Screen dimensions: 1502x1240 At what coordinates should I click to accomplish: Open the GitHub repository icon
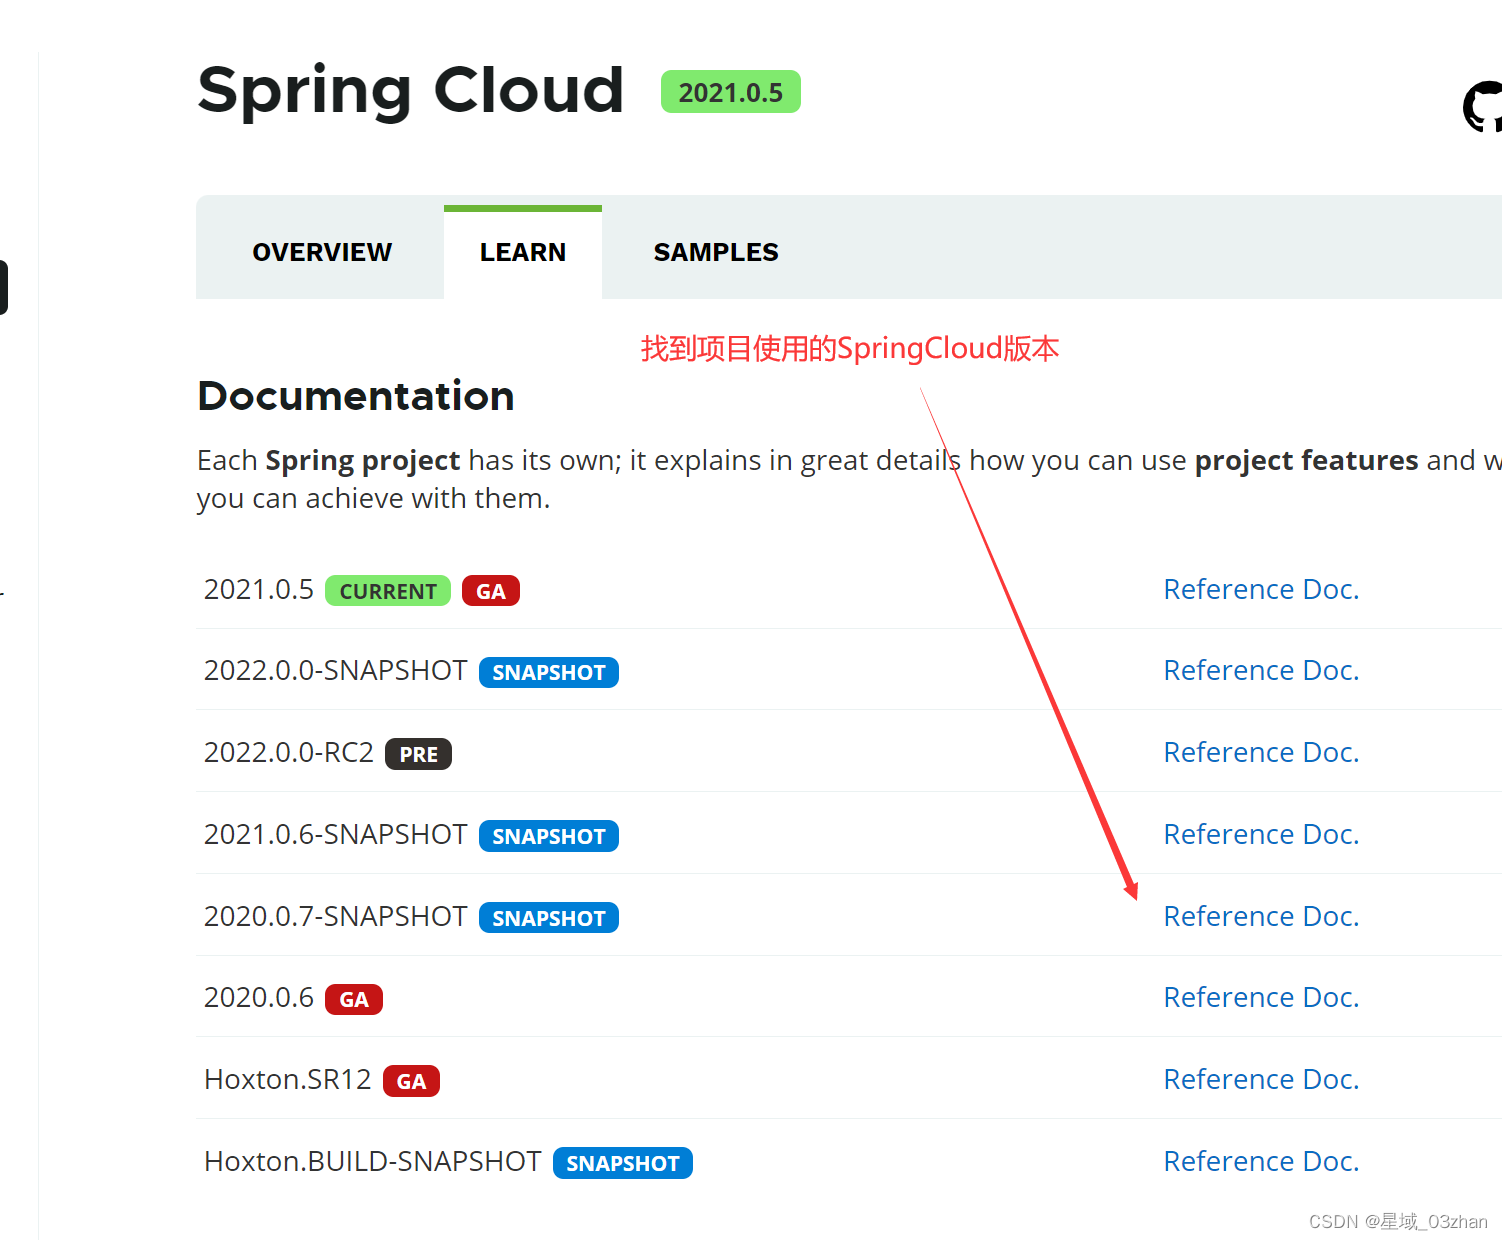[x=1483, y=107]
